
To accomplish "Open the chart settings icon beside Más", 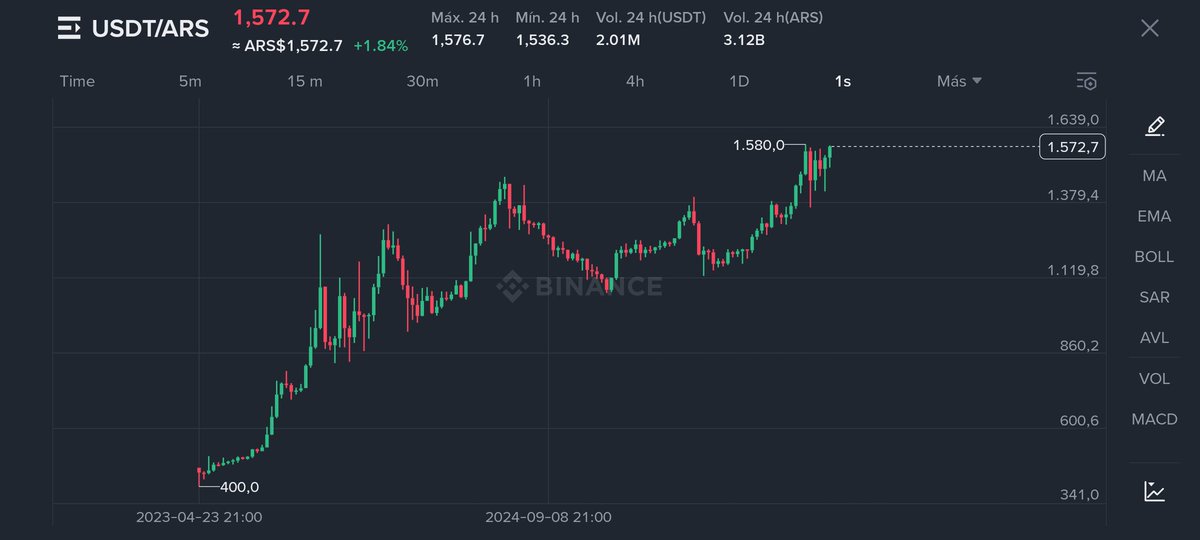I will coord(1087,81).
